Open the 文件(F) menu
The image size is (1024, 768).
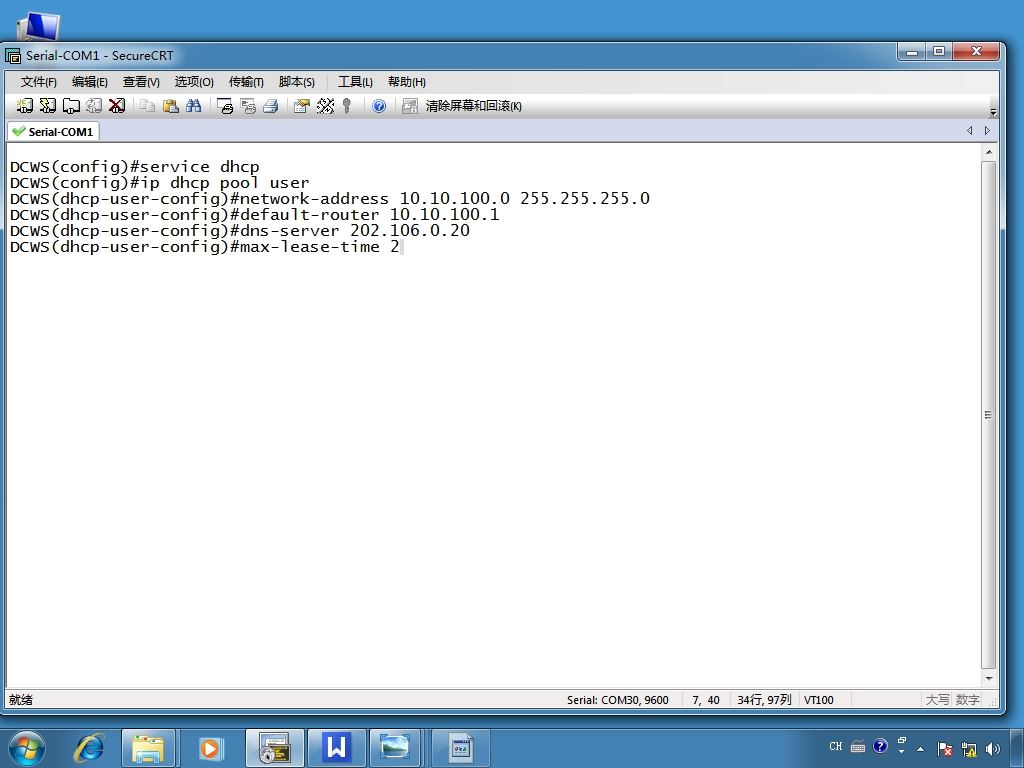click(39, 82)
